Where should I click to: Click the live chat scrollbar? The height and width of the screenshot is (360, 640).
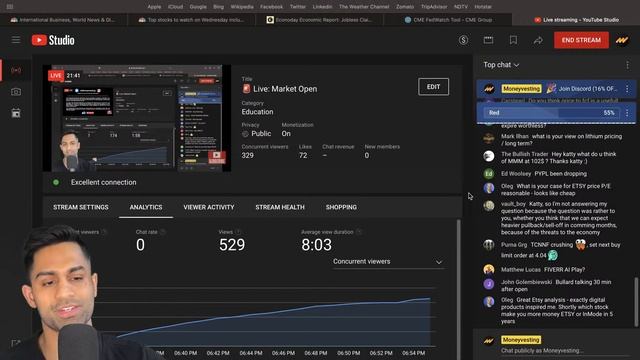tap(635, 302)
